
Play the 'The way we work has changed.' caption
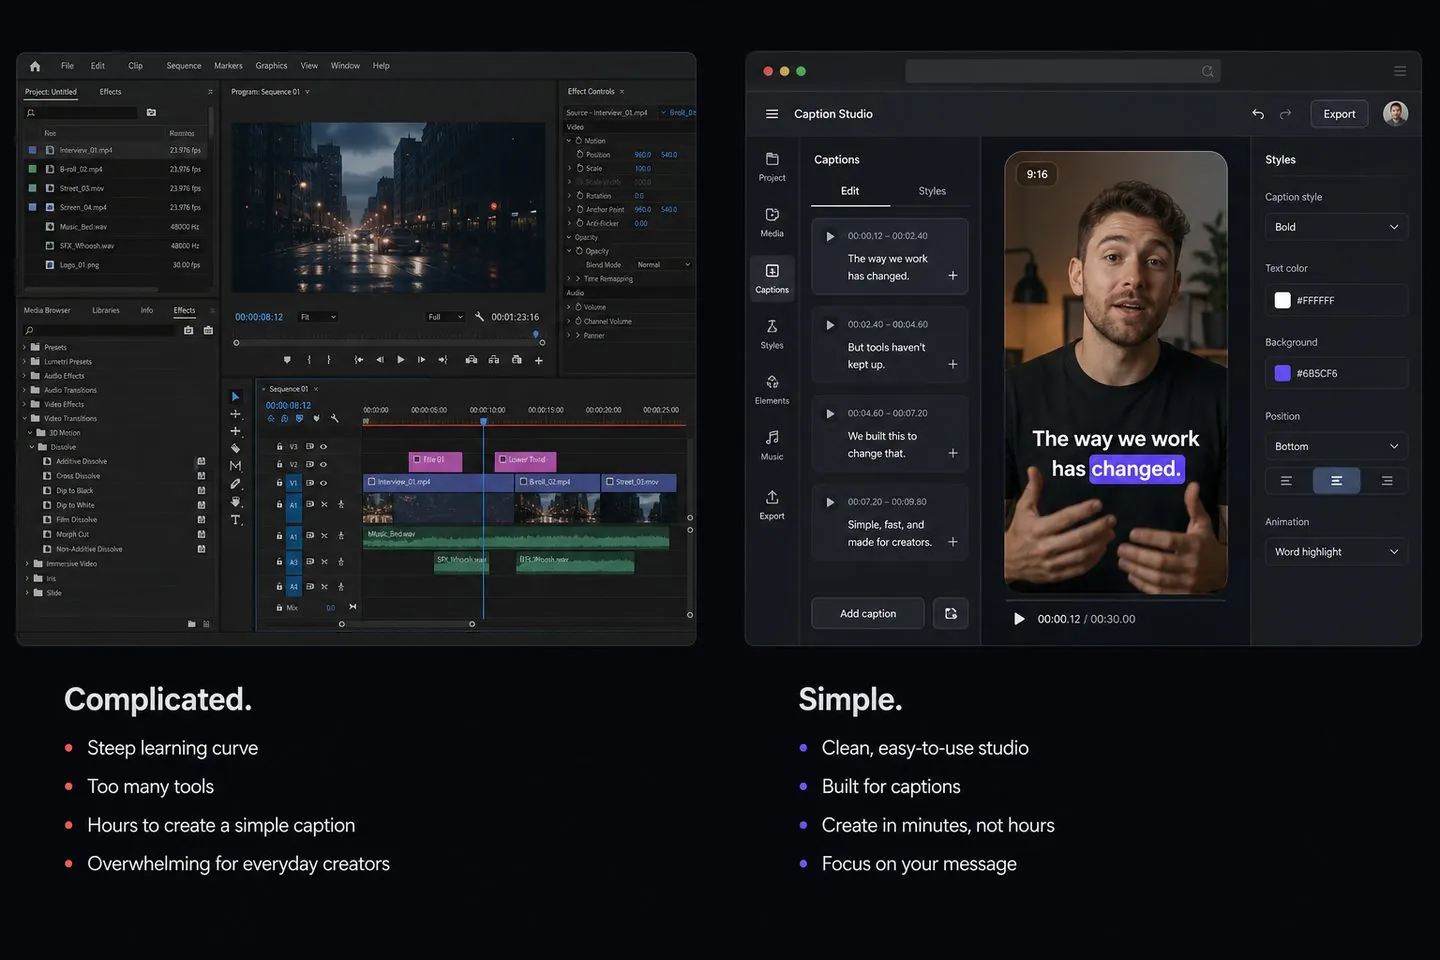pos(829,236)
